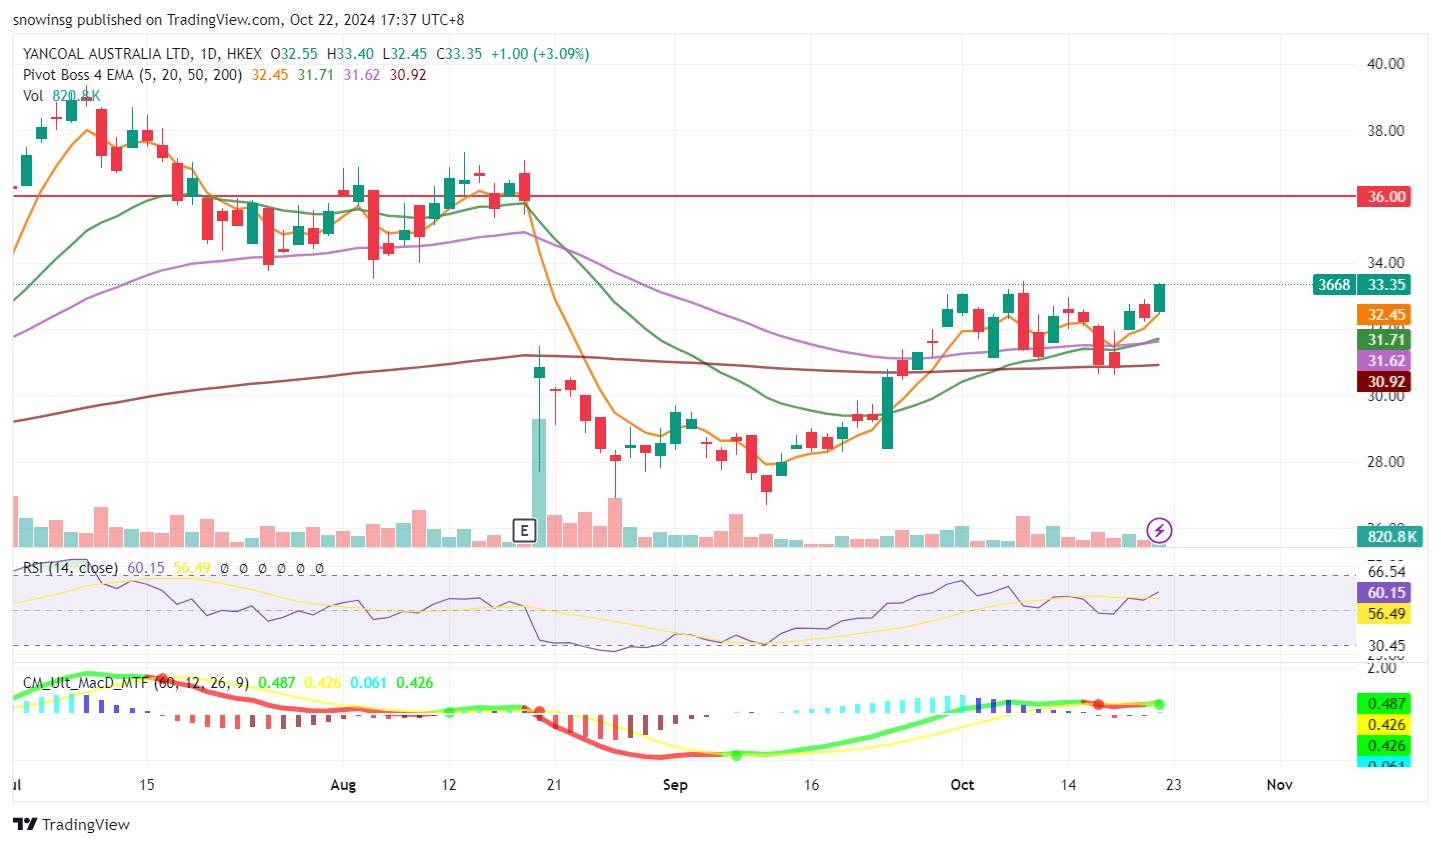This screenshot has width=1441, height=846.
Task: Click the 23 date label on time axis
Action: 1173,785
